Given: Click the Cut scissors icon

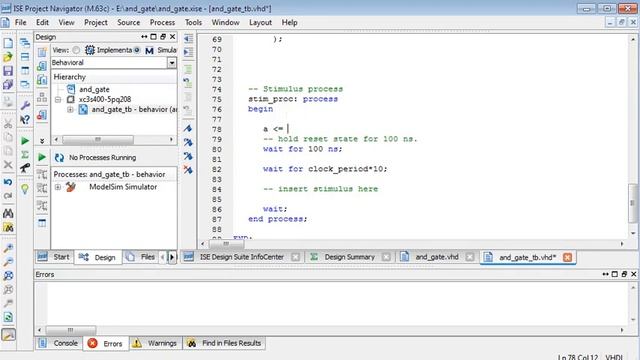Looking at the screenshot, I should point(8,124).
